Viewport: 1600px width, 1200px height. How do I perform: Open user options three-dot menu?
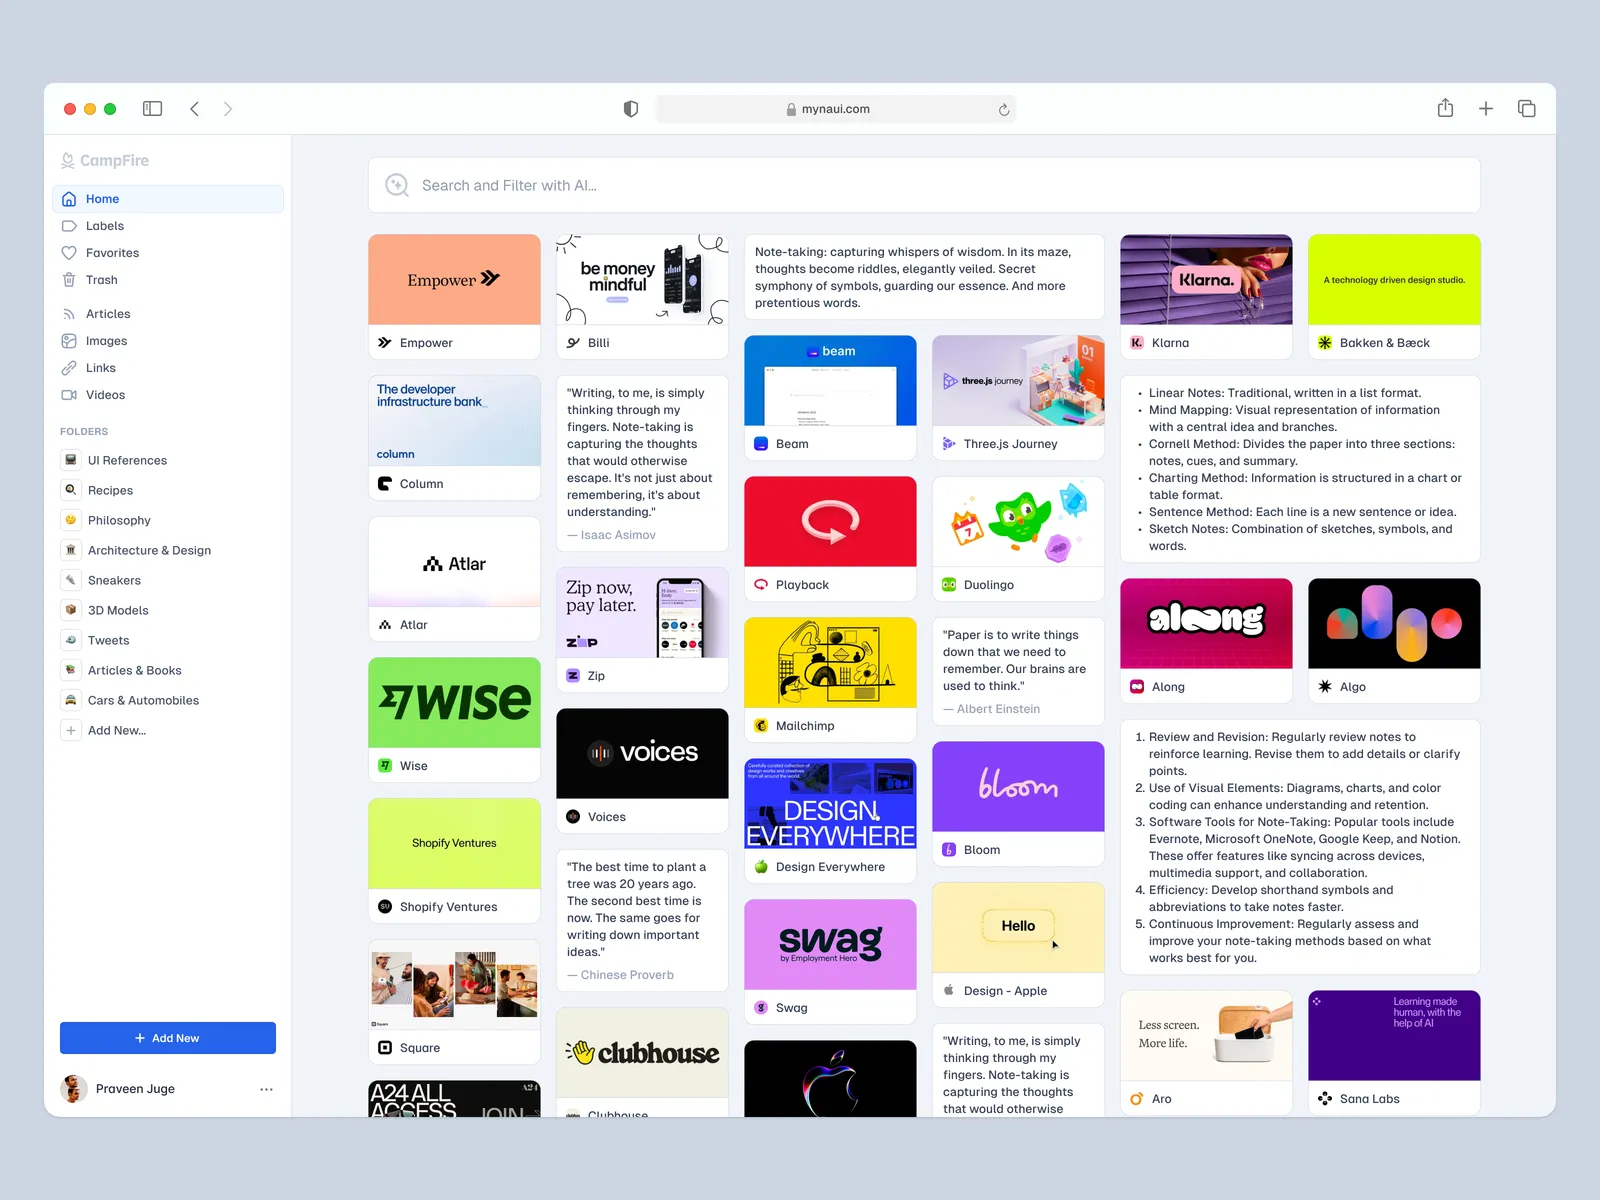click(266, 1089)
